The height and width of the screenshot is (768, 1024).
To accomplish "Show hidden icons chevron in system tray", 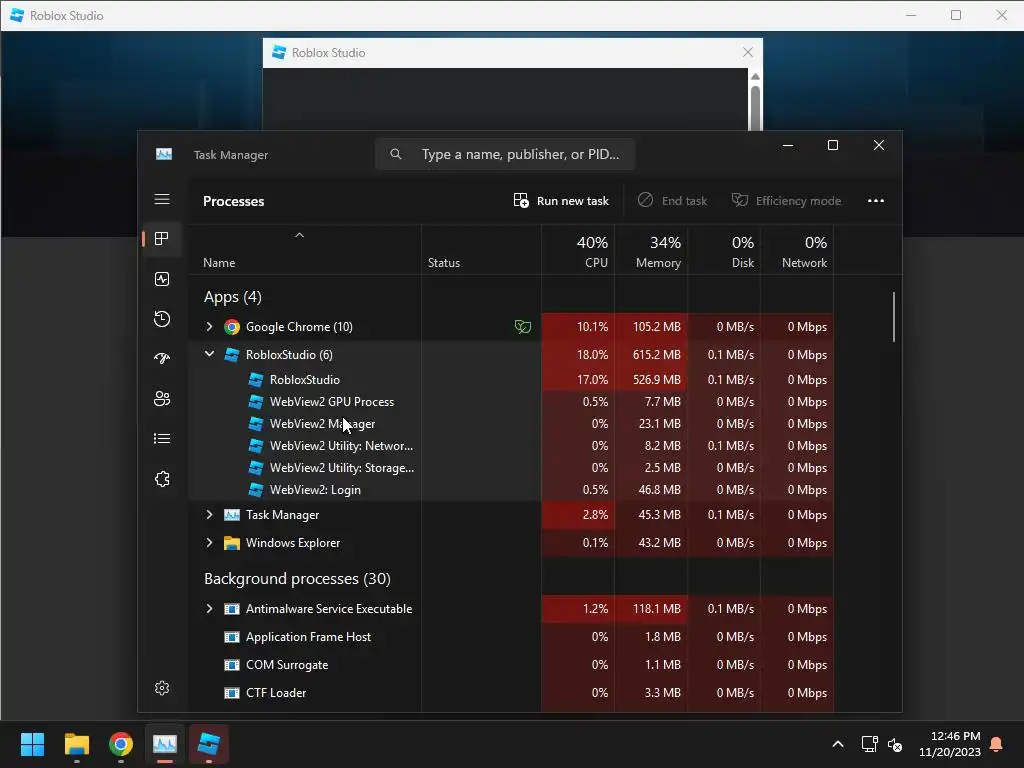I will coord(838,744).
